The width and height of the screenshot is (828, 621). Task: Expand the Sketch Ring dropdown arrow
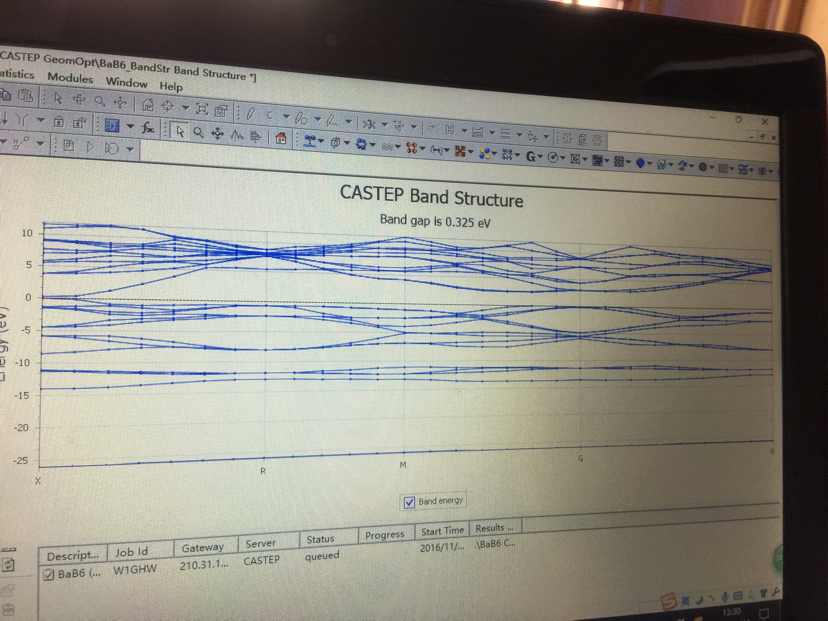[317, 119]
